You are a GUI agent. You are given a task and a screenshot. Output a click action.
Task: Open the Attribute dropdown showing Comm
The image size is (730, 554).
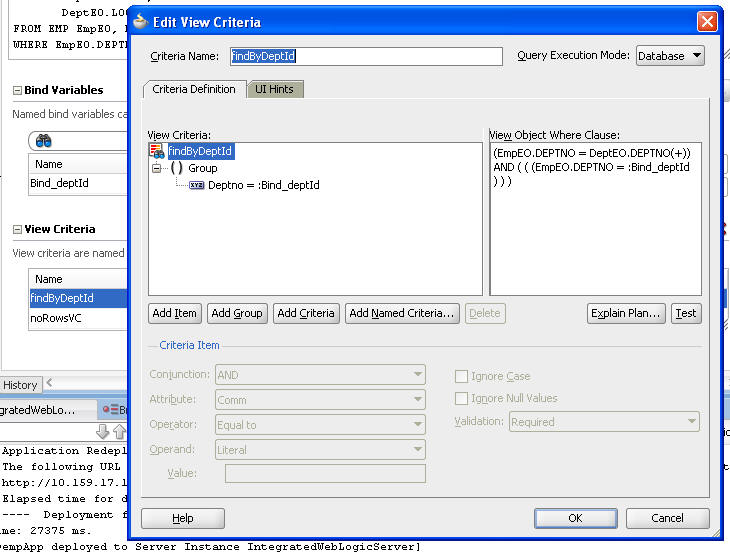point(320,400)
